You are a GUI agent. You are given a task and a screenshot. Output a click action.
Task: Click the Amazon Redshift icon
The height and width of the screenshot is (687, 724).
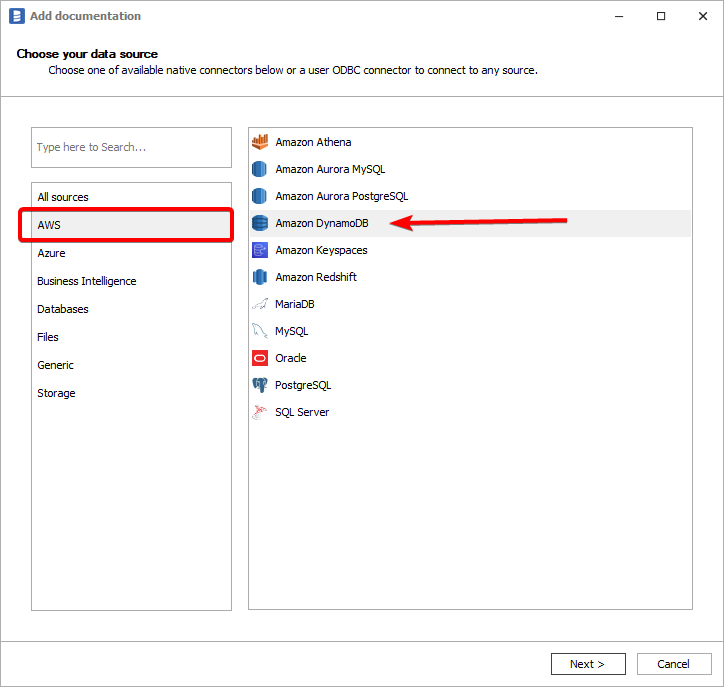(260, 277)
